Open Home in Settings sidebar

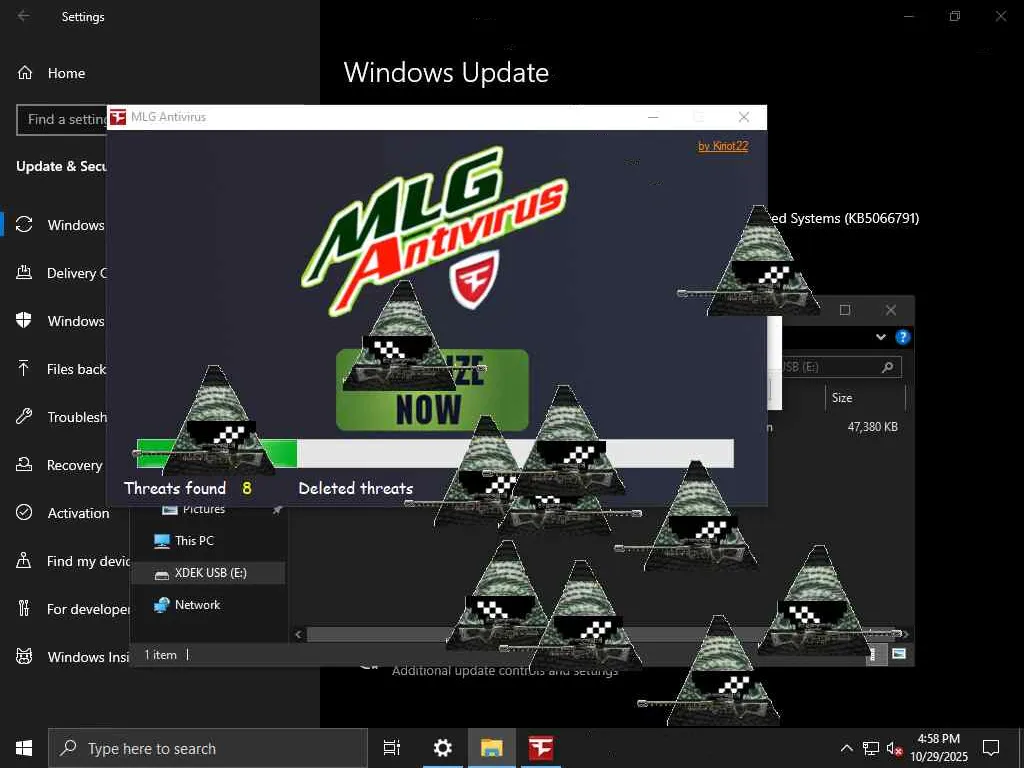[66, 73]
